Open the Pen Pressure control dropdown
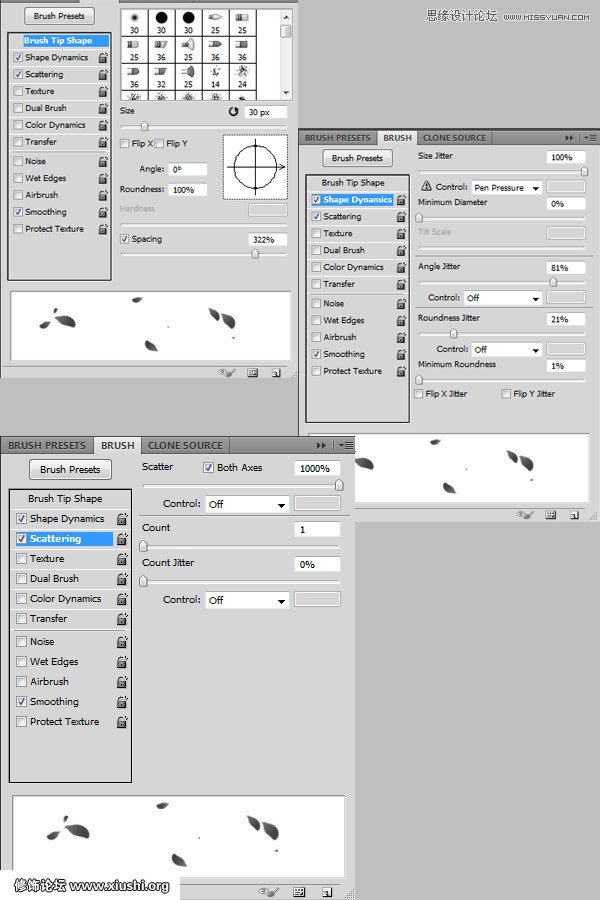The height and width of the screenshot is (900, 600). click(507, 188)
